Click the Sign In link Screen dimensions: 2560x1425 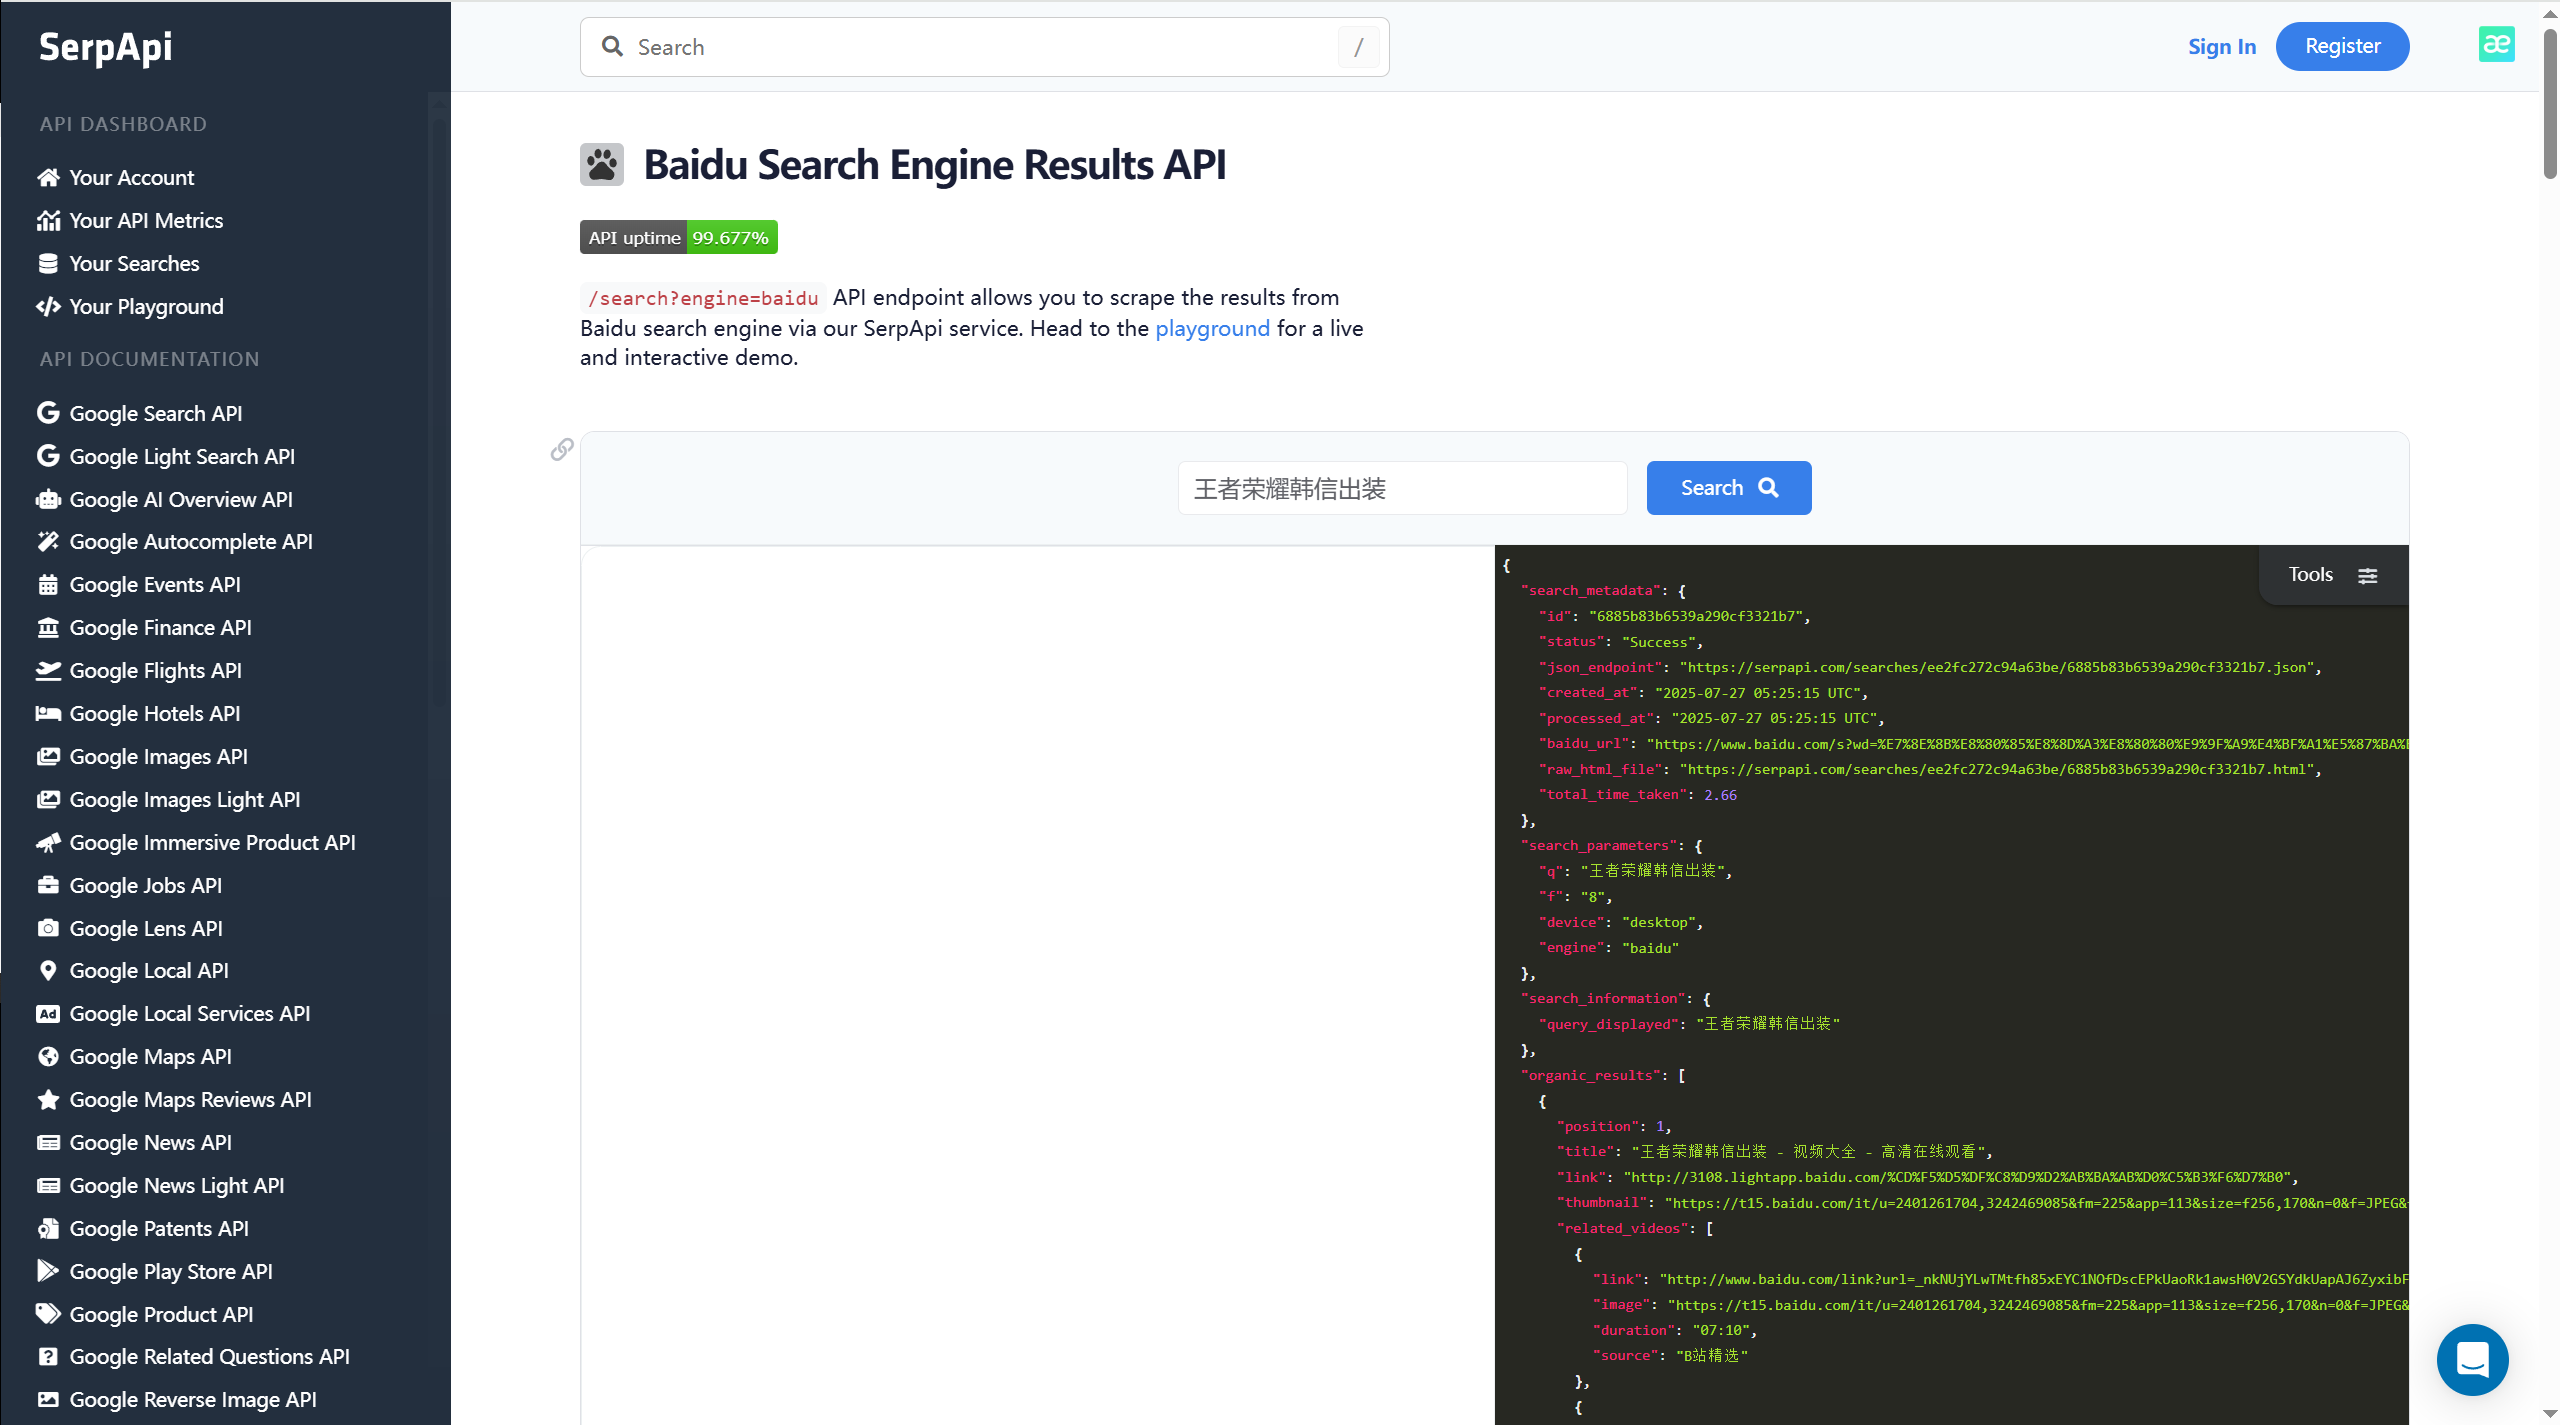click(x=2222, y=47)
